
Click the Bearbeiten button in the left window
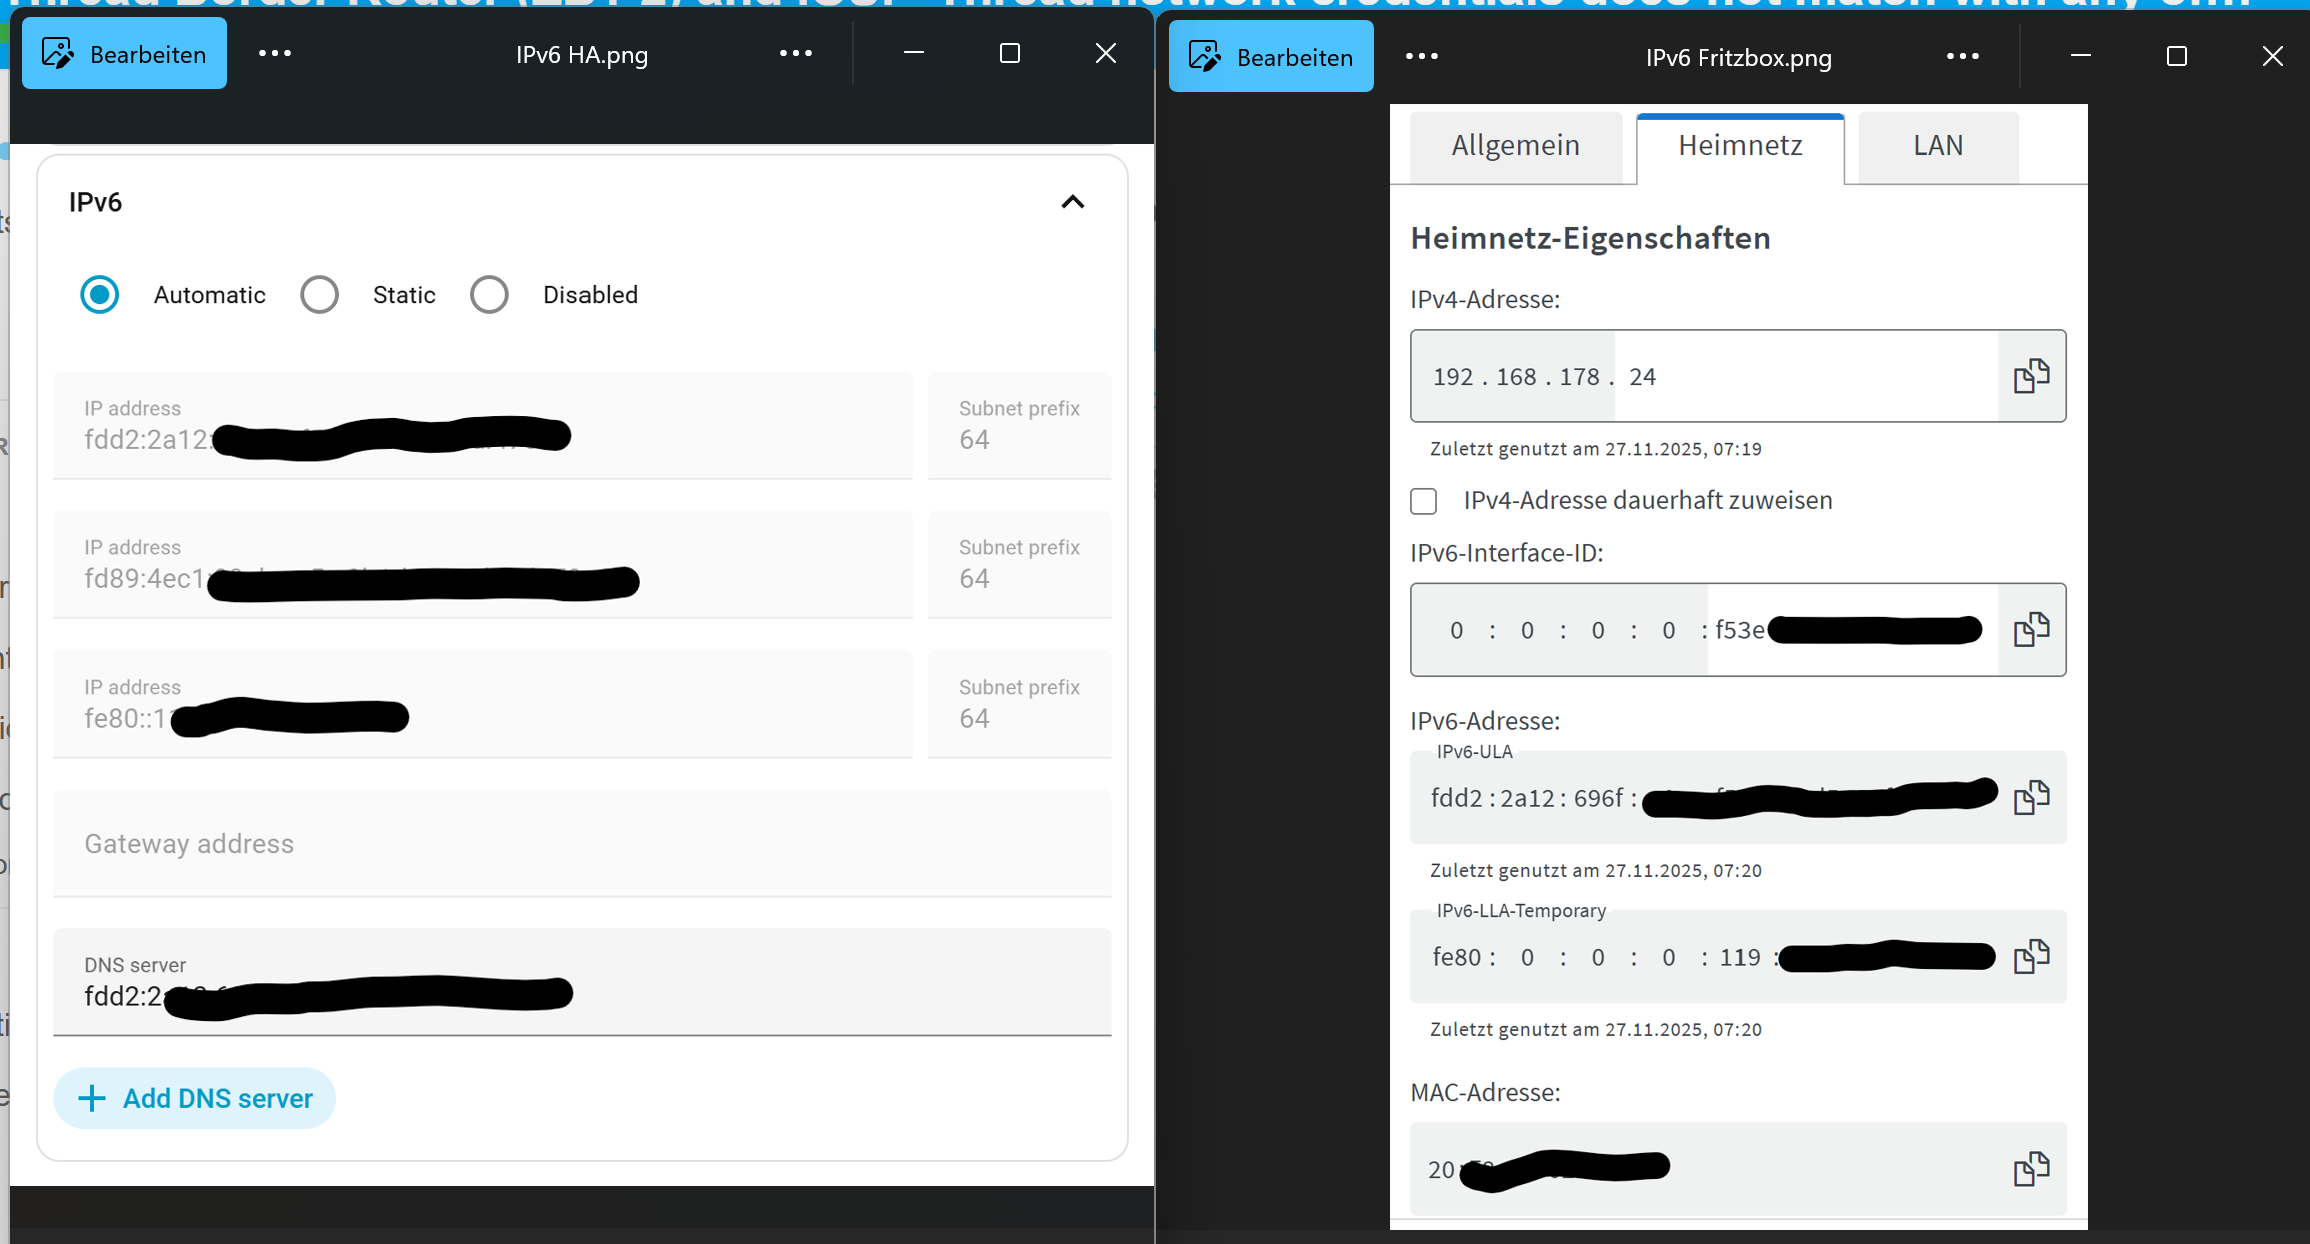[124, 53]
